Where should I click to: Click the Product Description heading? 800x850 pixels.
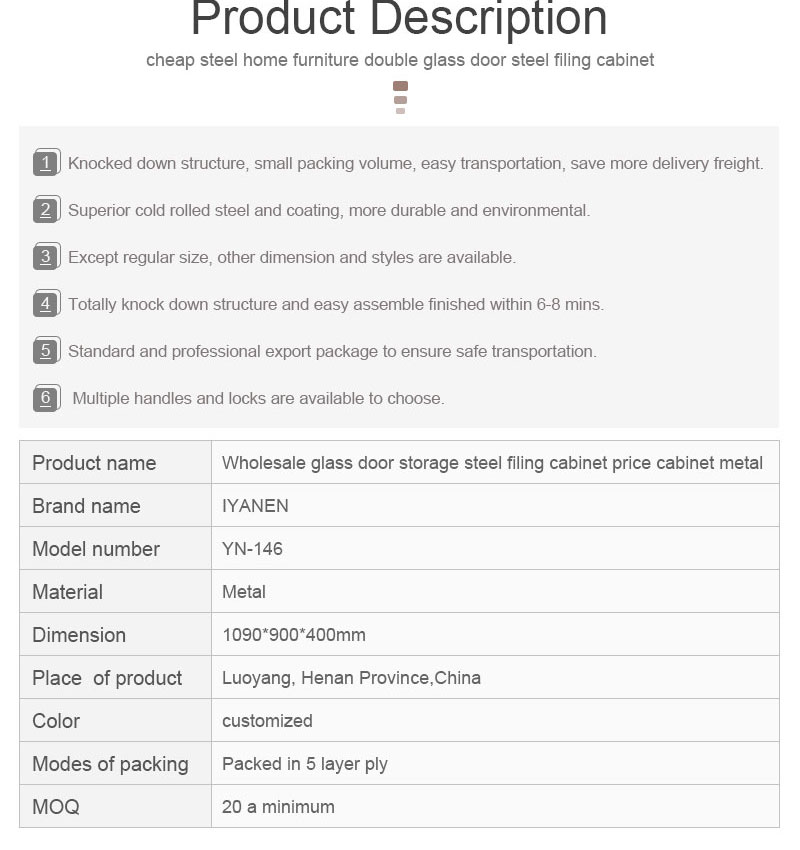[399, 19]
